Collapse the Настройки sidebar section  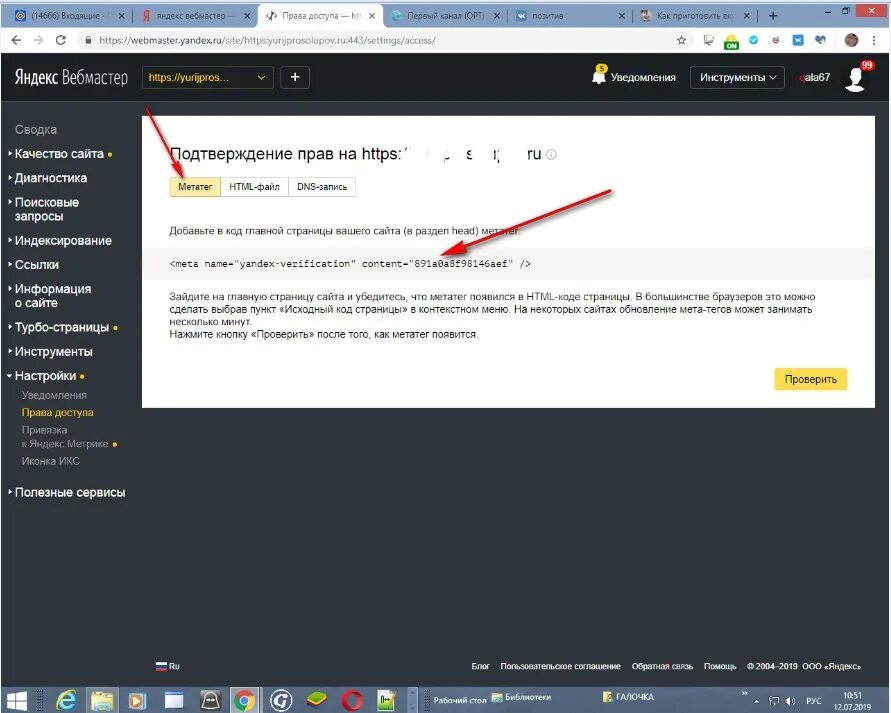pos(45,376)
